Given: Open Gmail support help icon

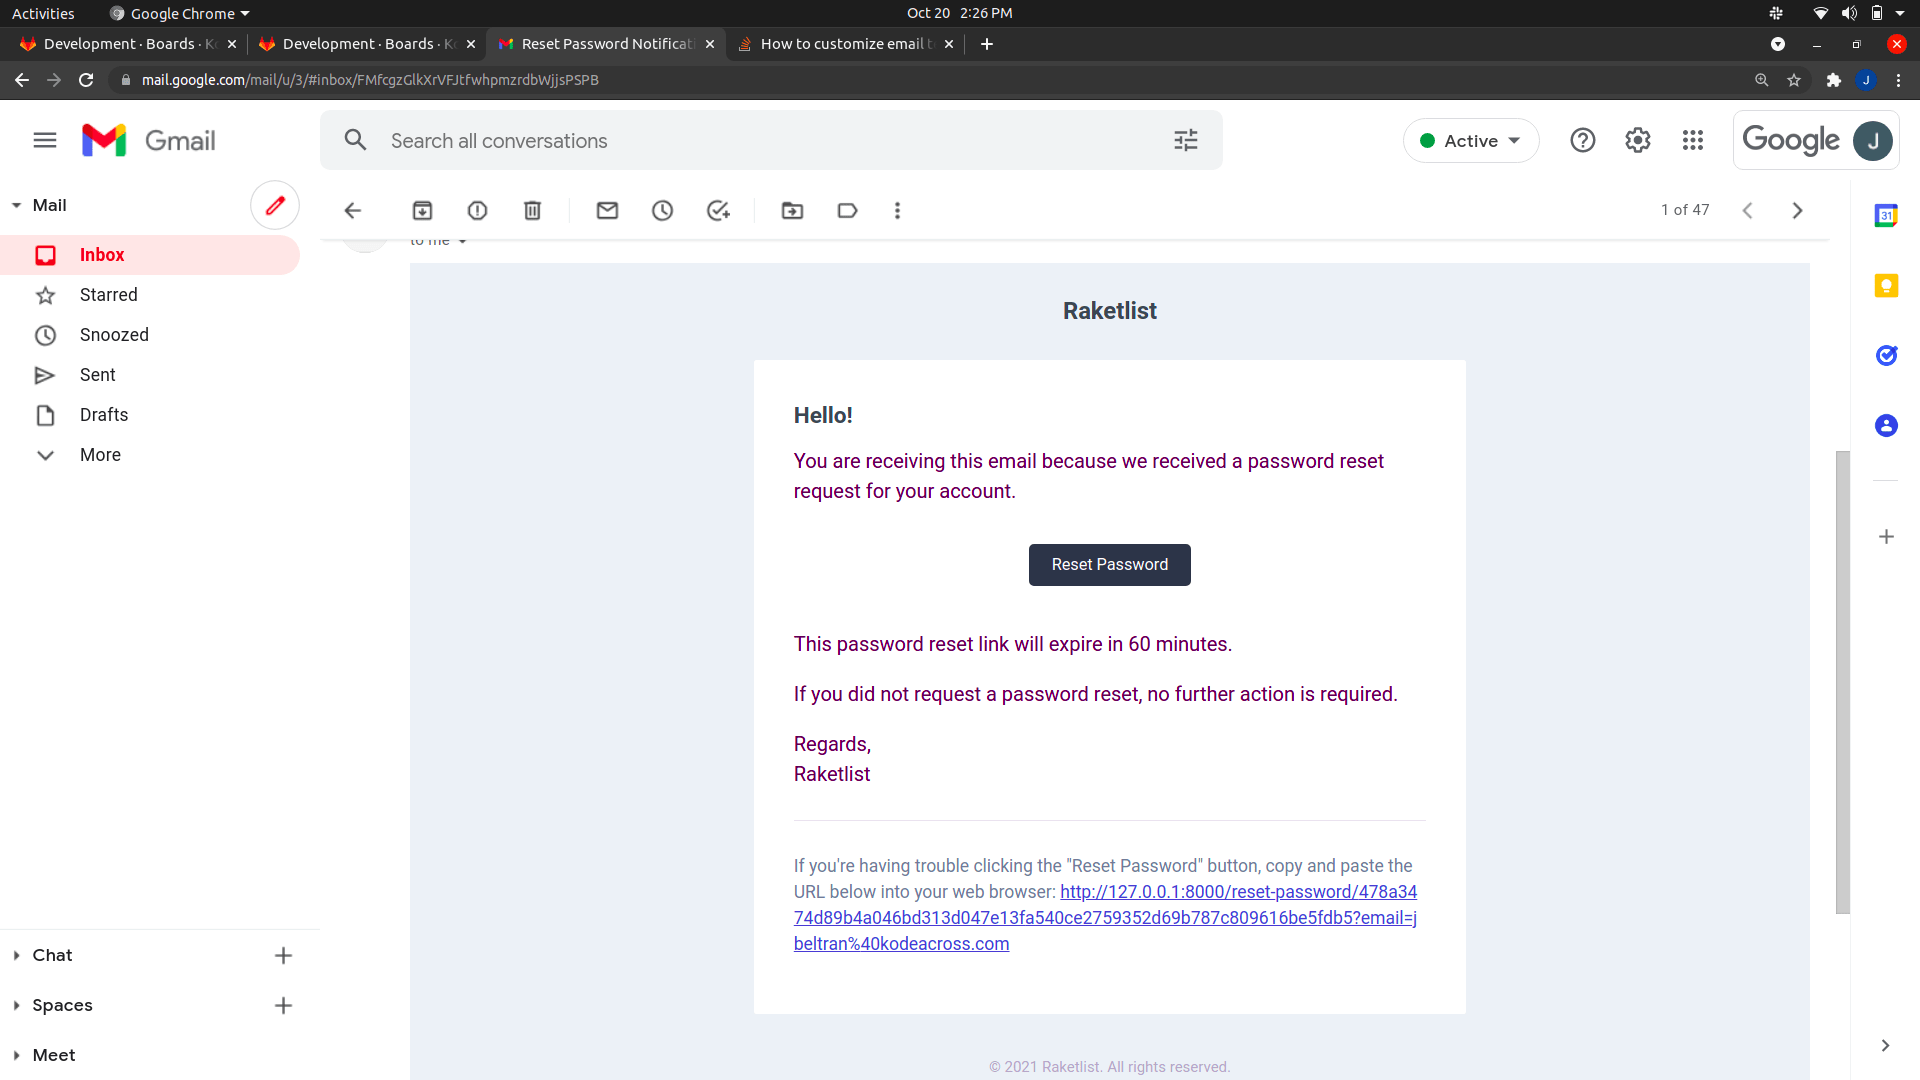Looking at the screenshot, I should pyautogui.click(x=1582, y=140).
